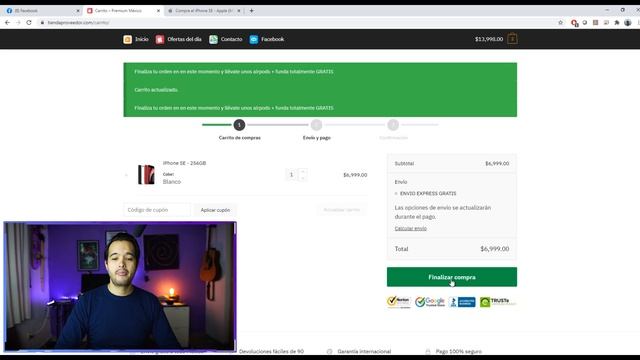The width and height of the screenshot is (640, 360).
Task: Bookmark this page with the star icon
Action: [560, 22]
